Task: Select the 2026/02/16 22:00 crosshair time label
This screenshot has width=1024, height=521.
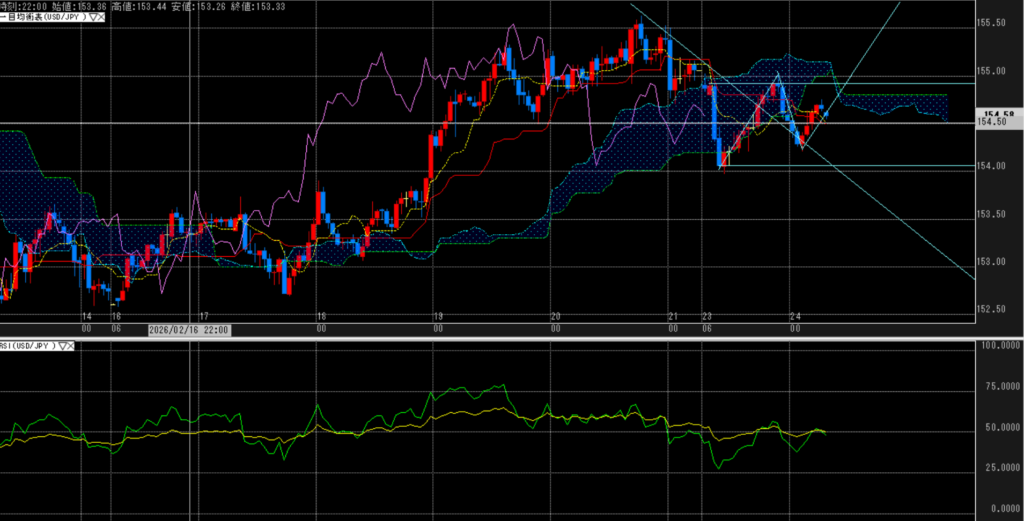Action: [190, 328]
